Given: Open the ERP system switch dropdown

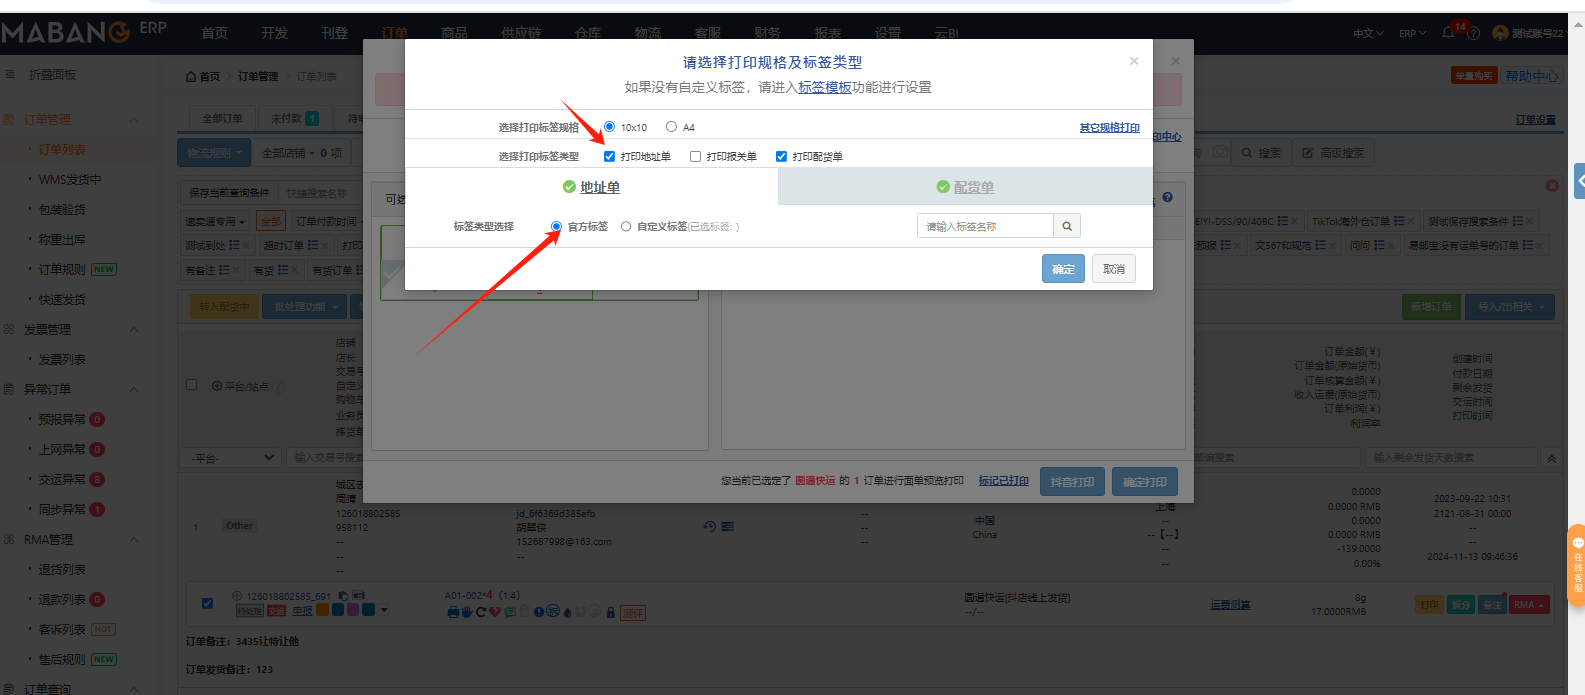Looking at the screenshot, I should coord(1412,33).
